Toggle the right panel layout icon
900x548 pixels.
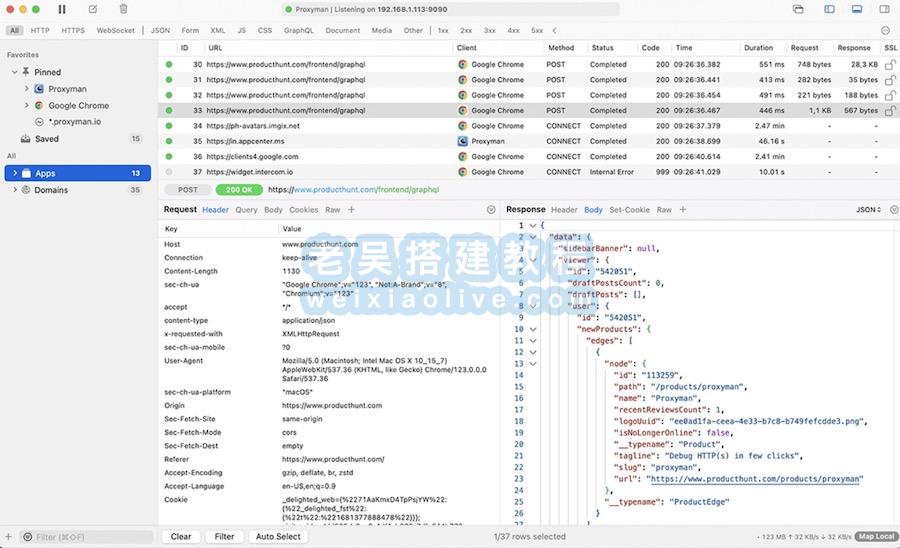(885, 9)
